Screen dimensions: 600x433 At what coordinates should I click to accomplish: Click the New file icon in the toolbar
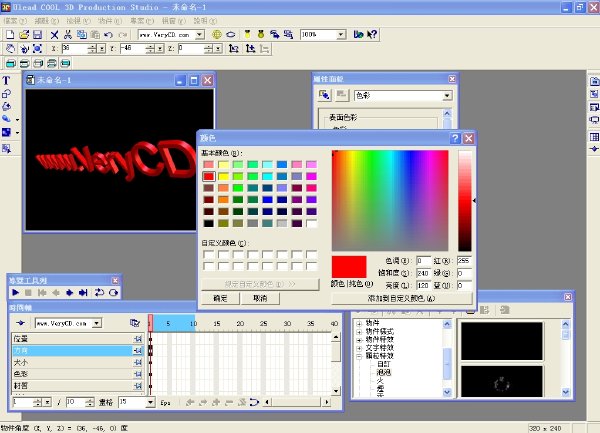(10, 35)
